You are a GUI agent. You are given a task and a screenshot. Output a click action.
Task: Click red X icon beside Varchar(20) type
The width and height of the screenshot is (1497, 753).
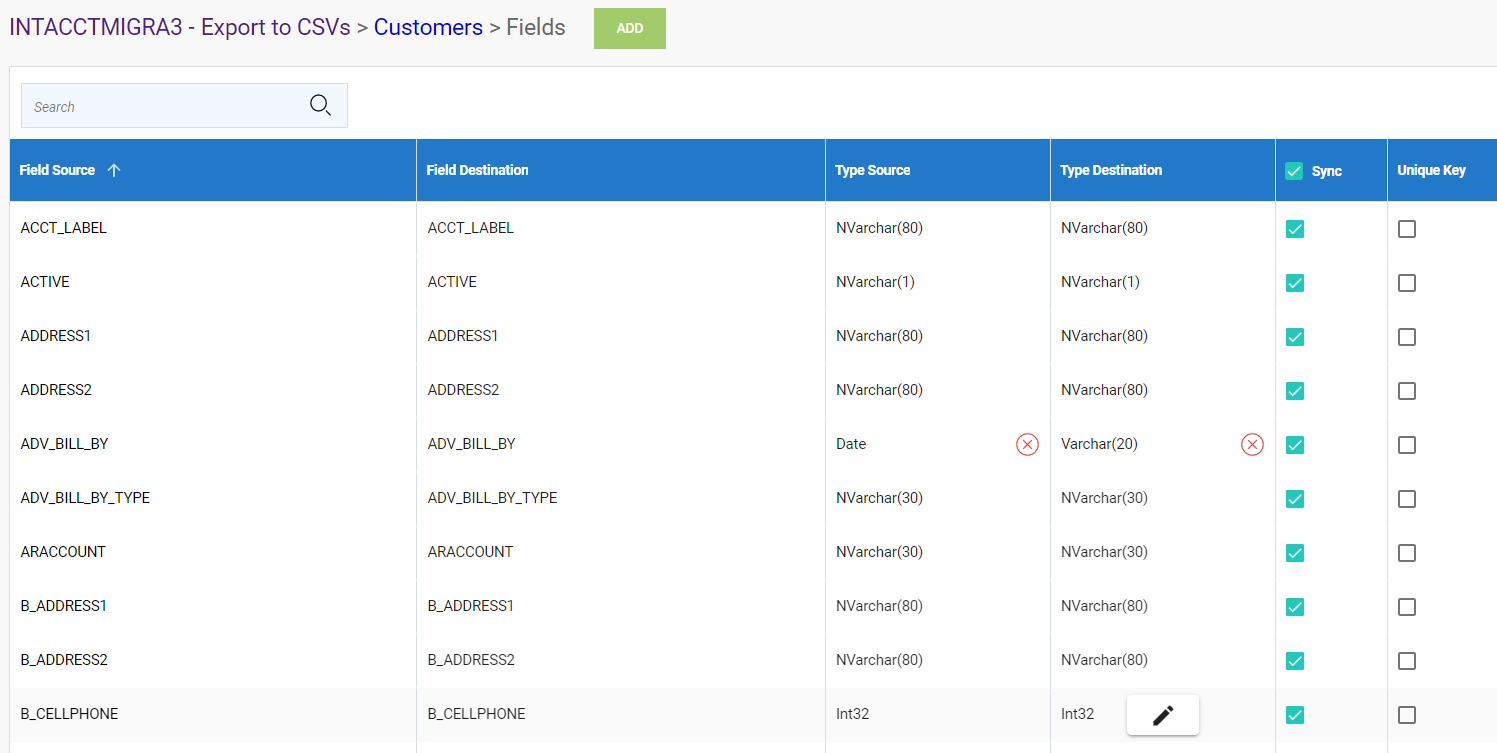click(x=1252, y=444)
